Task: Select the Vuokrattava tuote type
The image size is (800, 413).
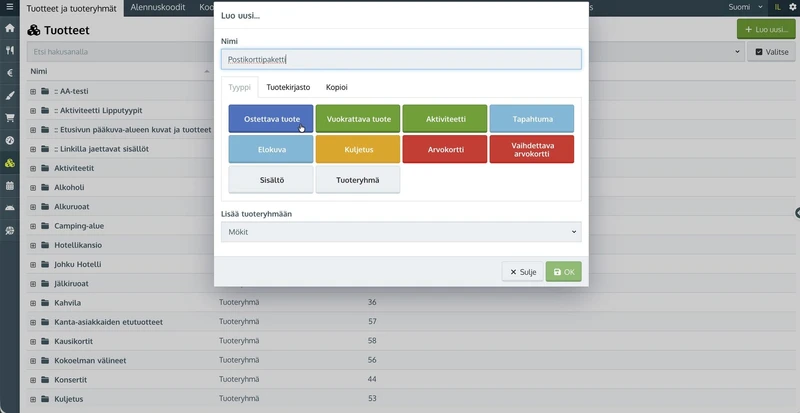Action: pyautogui.click(x=358, y=119)
